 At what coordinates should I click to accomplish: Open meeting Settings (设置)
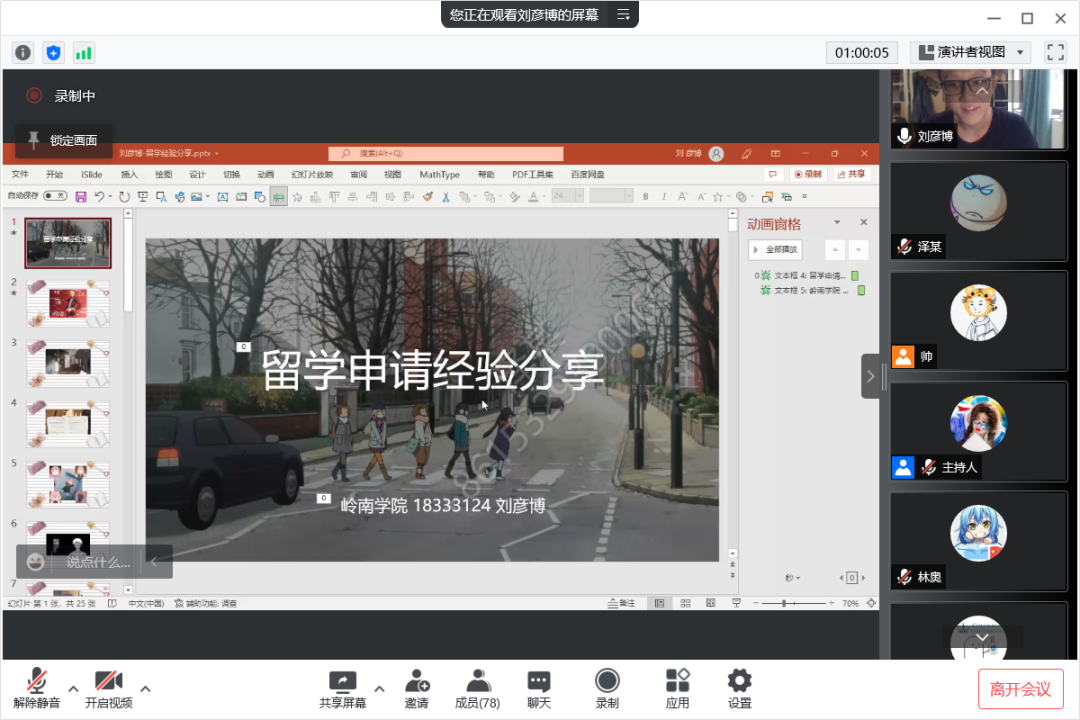739,688
